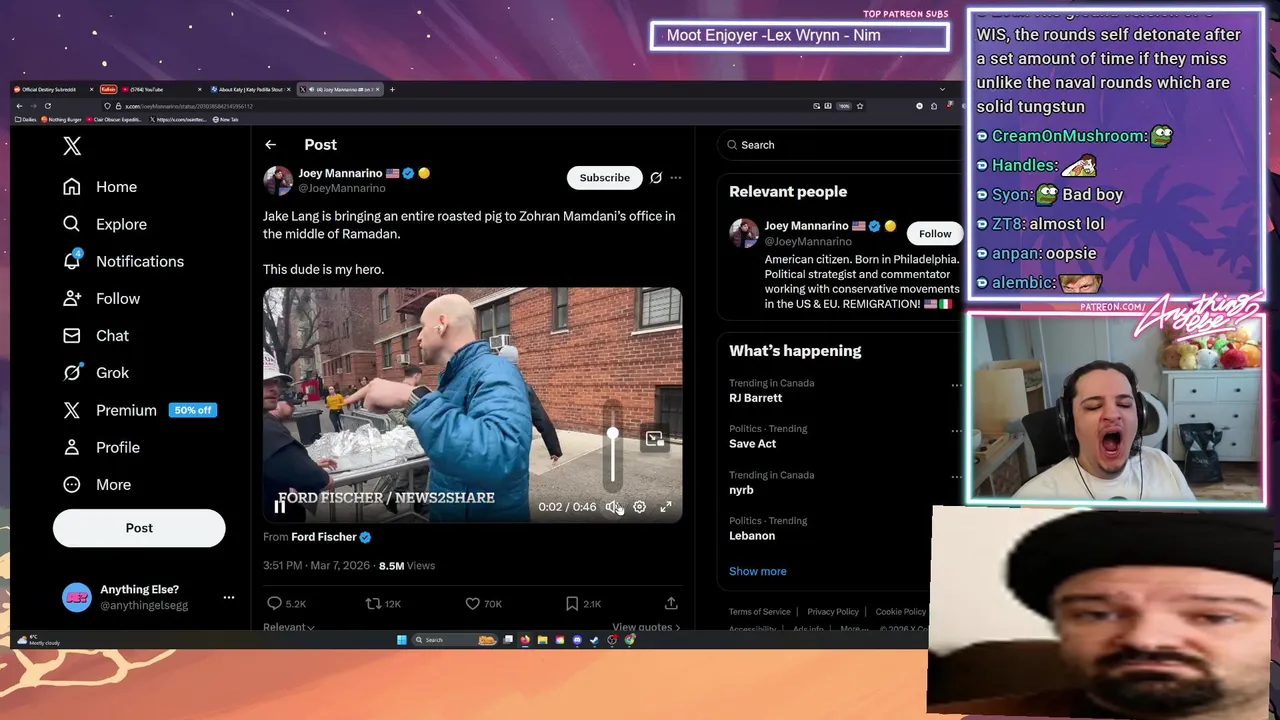Open Explore in the X sidebar
1280x720 pixels.
coord(104,224)
